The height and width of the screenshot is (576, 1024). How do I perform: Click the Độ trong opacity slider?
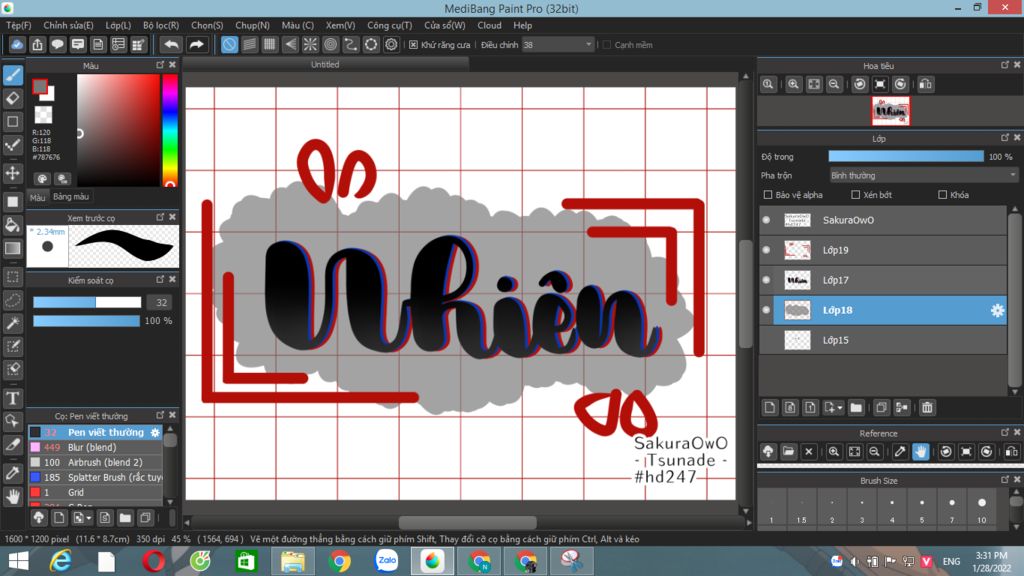906,157
